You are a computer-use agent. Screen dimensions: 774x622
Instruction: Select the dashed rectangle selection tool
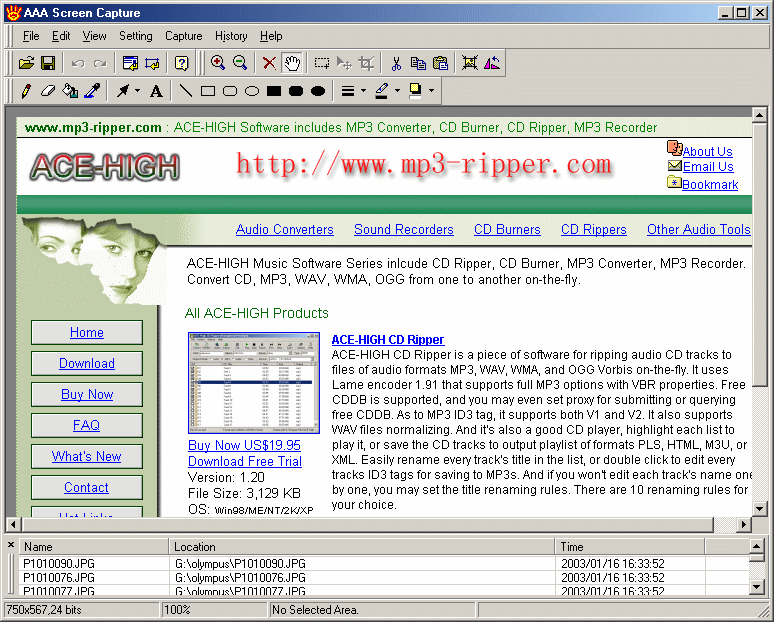tap(322, 63)
